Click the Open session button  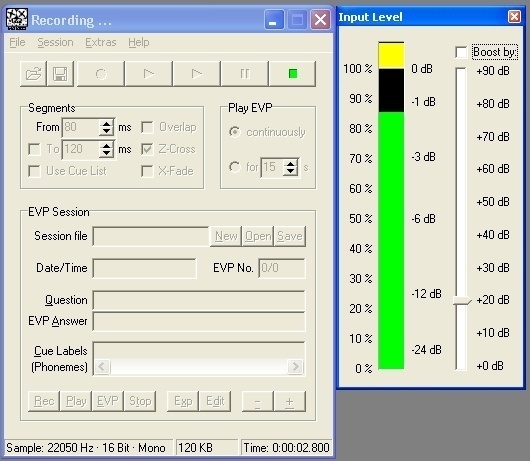258,236
